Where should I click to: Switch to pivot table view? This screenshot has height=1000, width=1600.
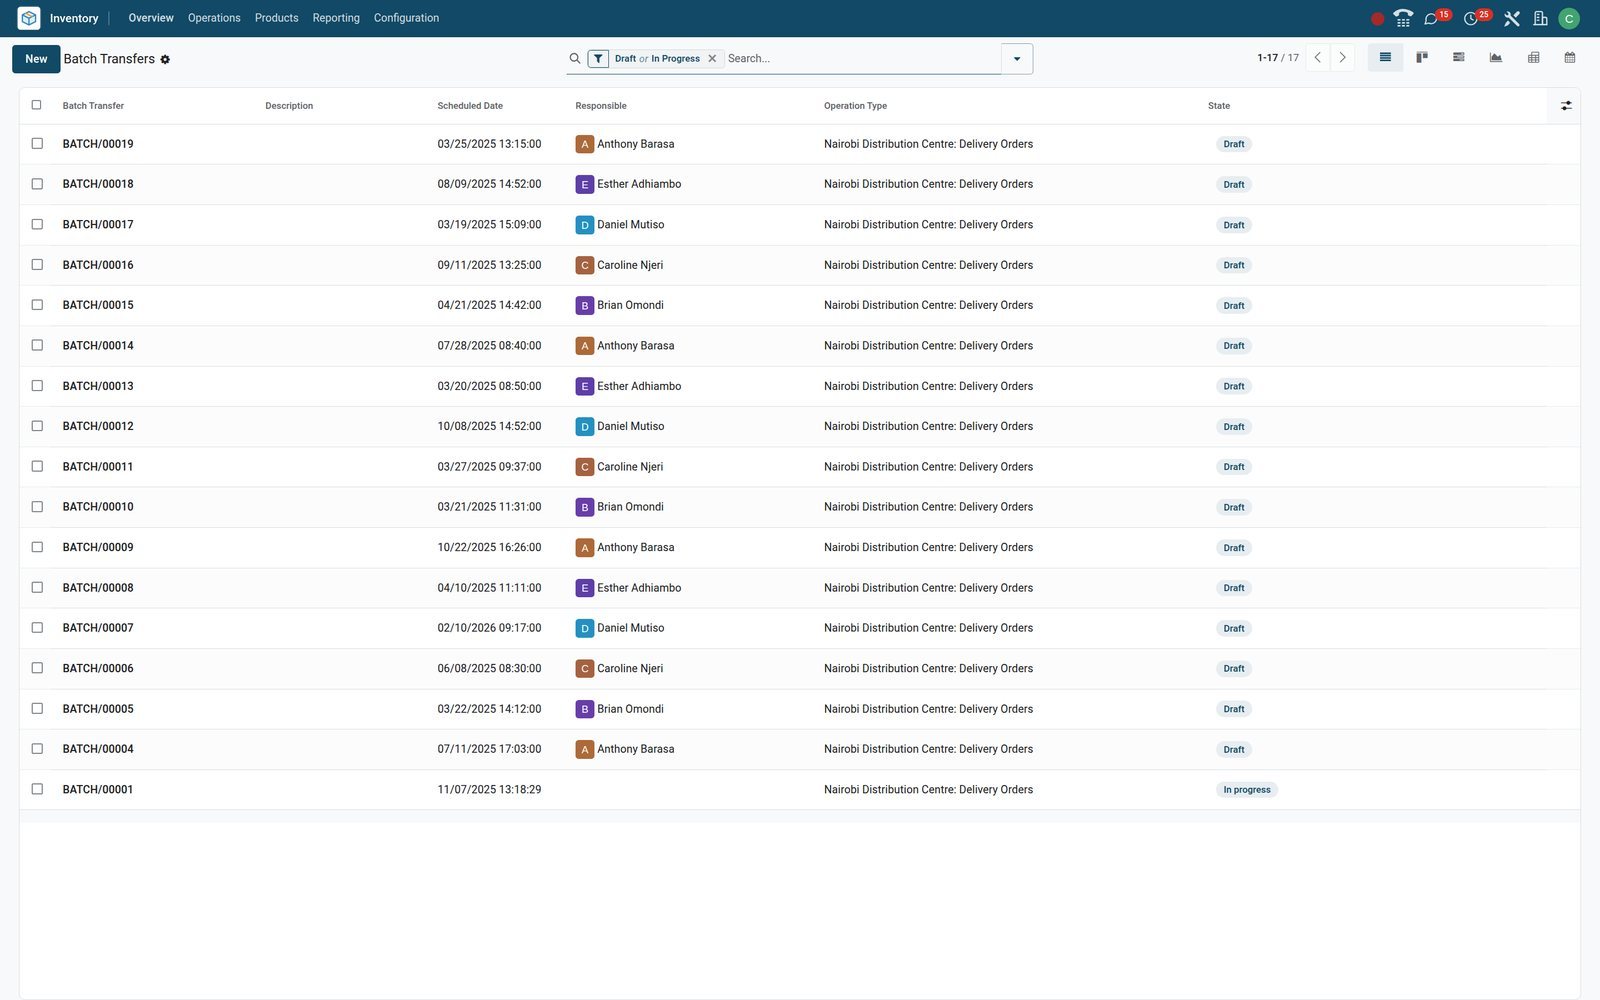[x=1533, y=58]
